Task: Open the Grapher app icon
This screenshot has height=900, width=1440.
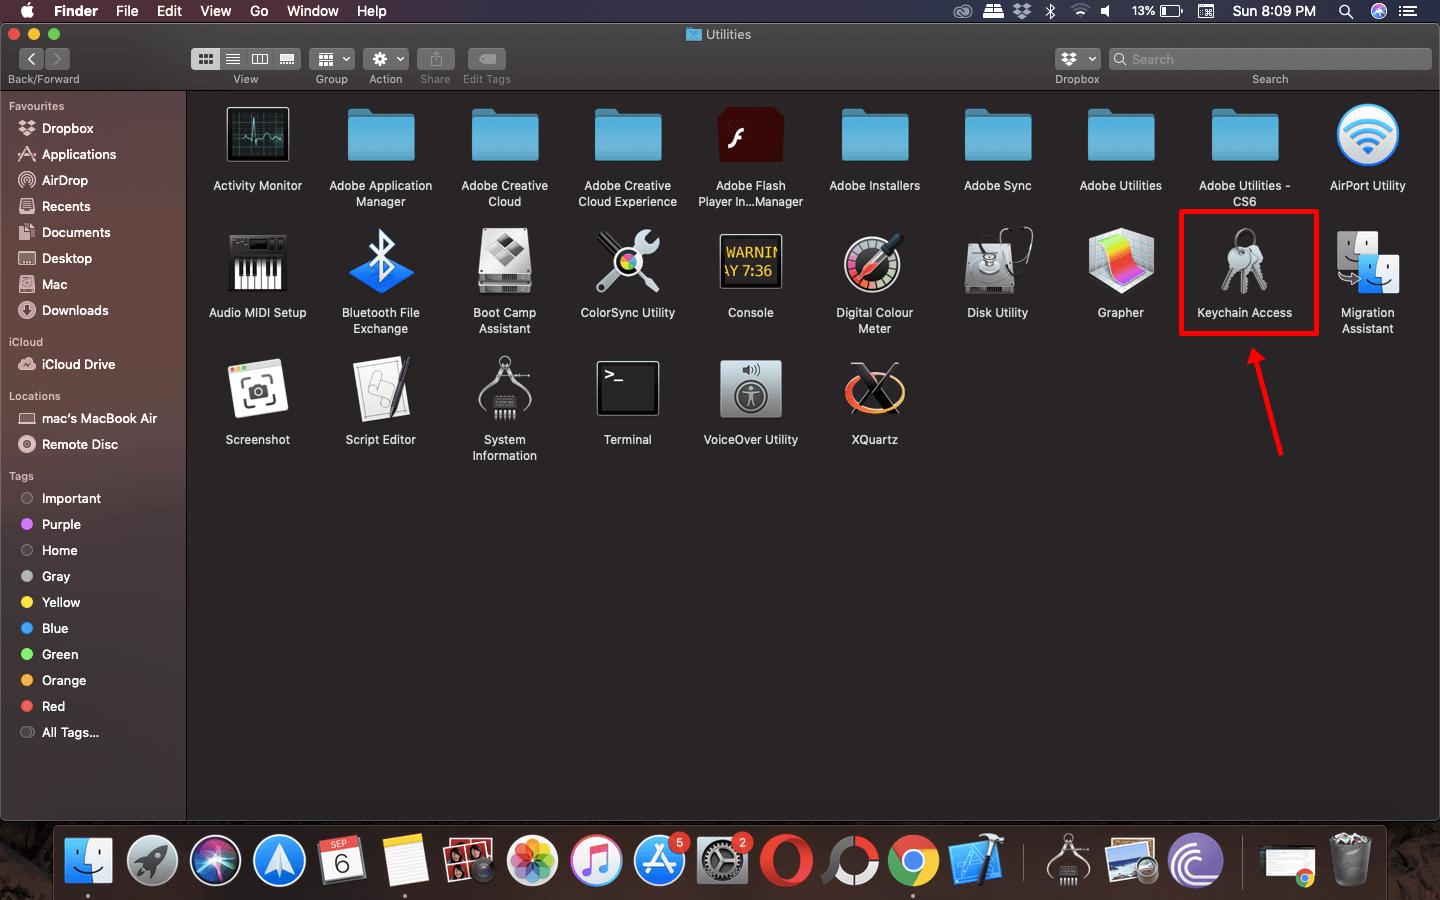Action: 1120,263
